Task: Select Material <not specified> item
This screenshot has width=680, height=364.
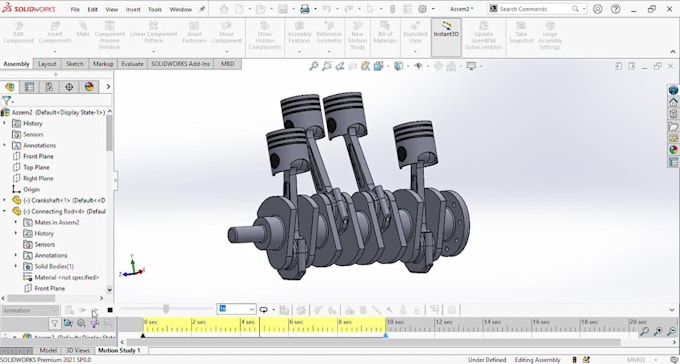Action: click(67, 277)
